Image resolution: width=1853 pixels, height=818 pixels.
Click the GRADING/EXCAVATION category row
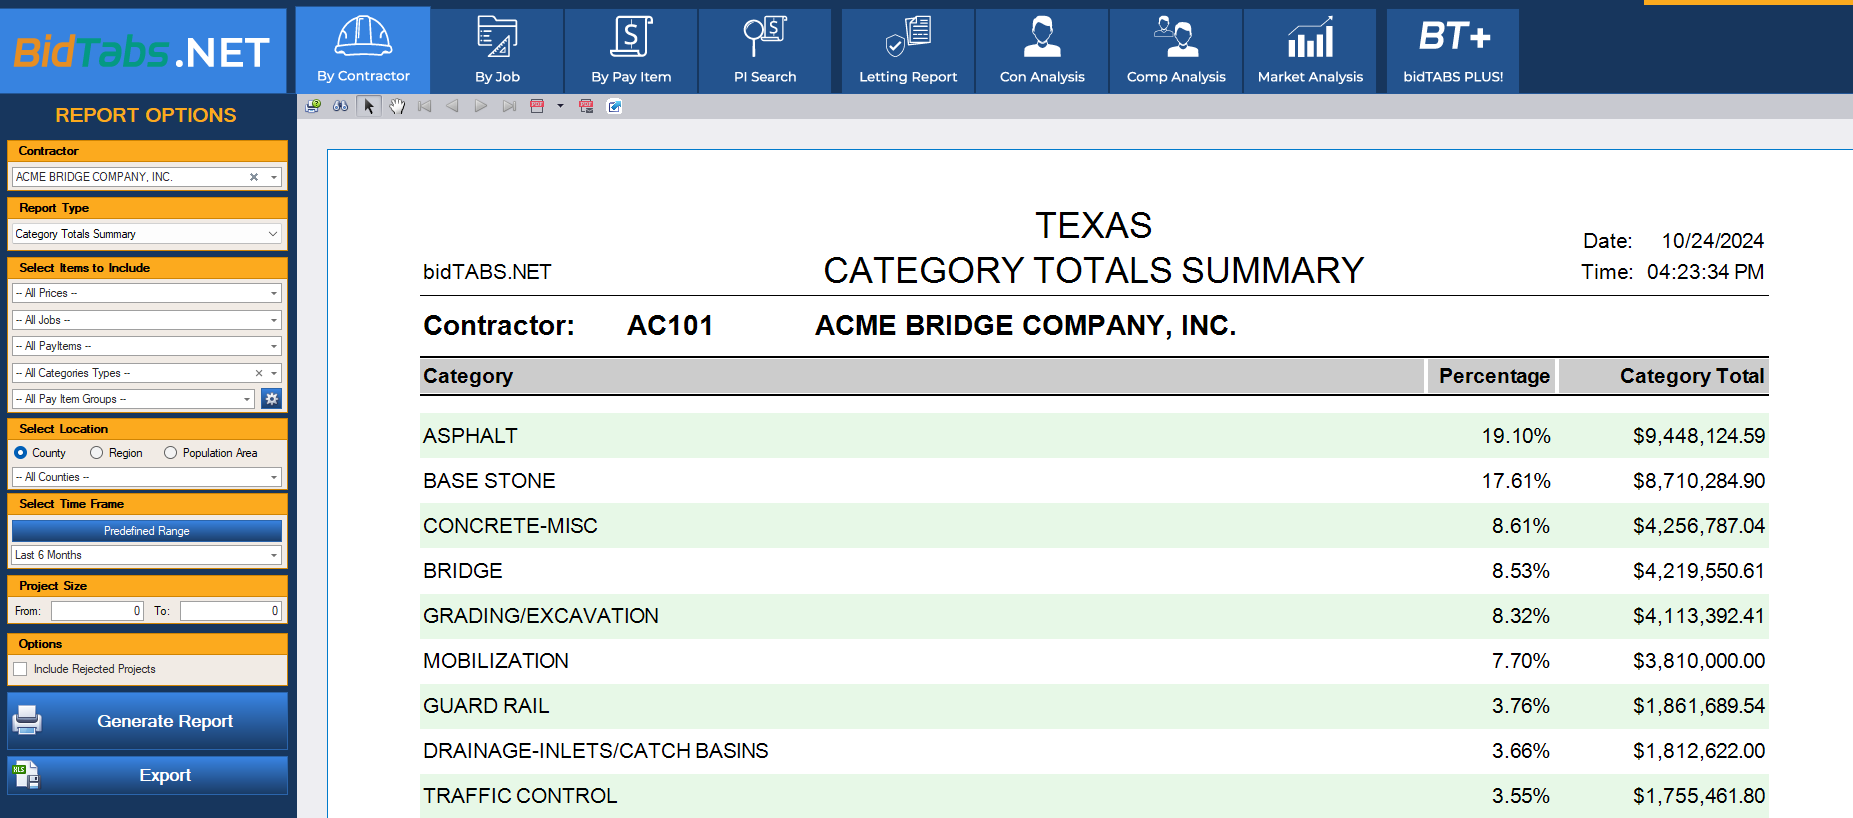(x=1094, y=616)
